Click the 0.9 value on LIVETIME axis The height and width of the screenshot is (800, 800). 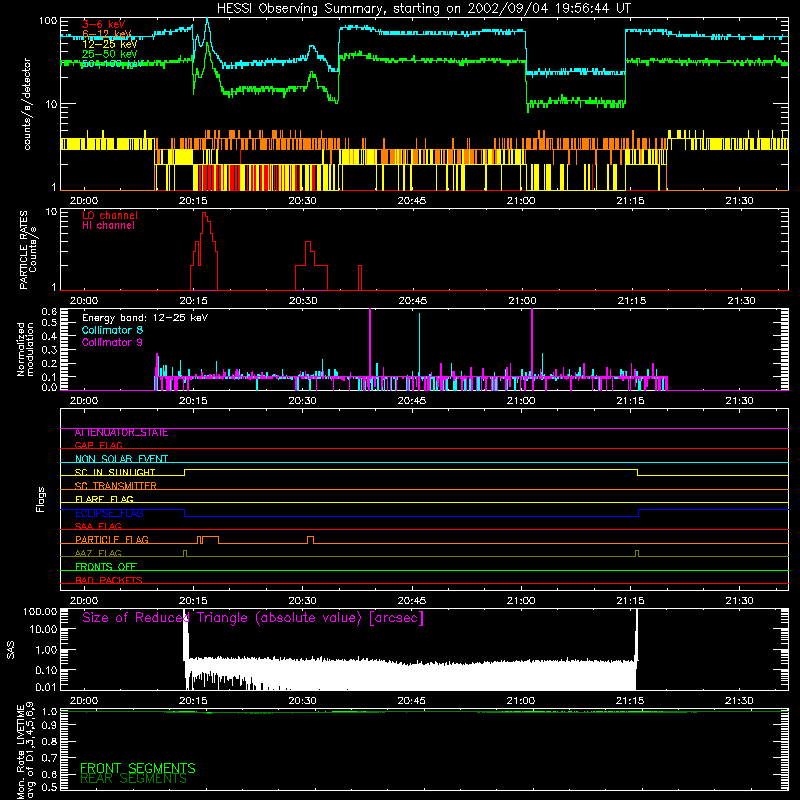tap(49, 726)
